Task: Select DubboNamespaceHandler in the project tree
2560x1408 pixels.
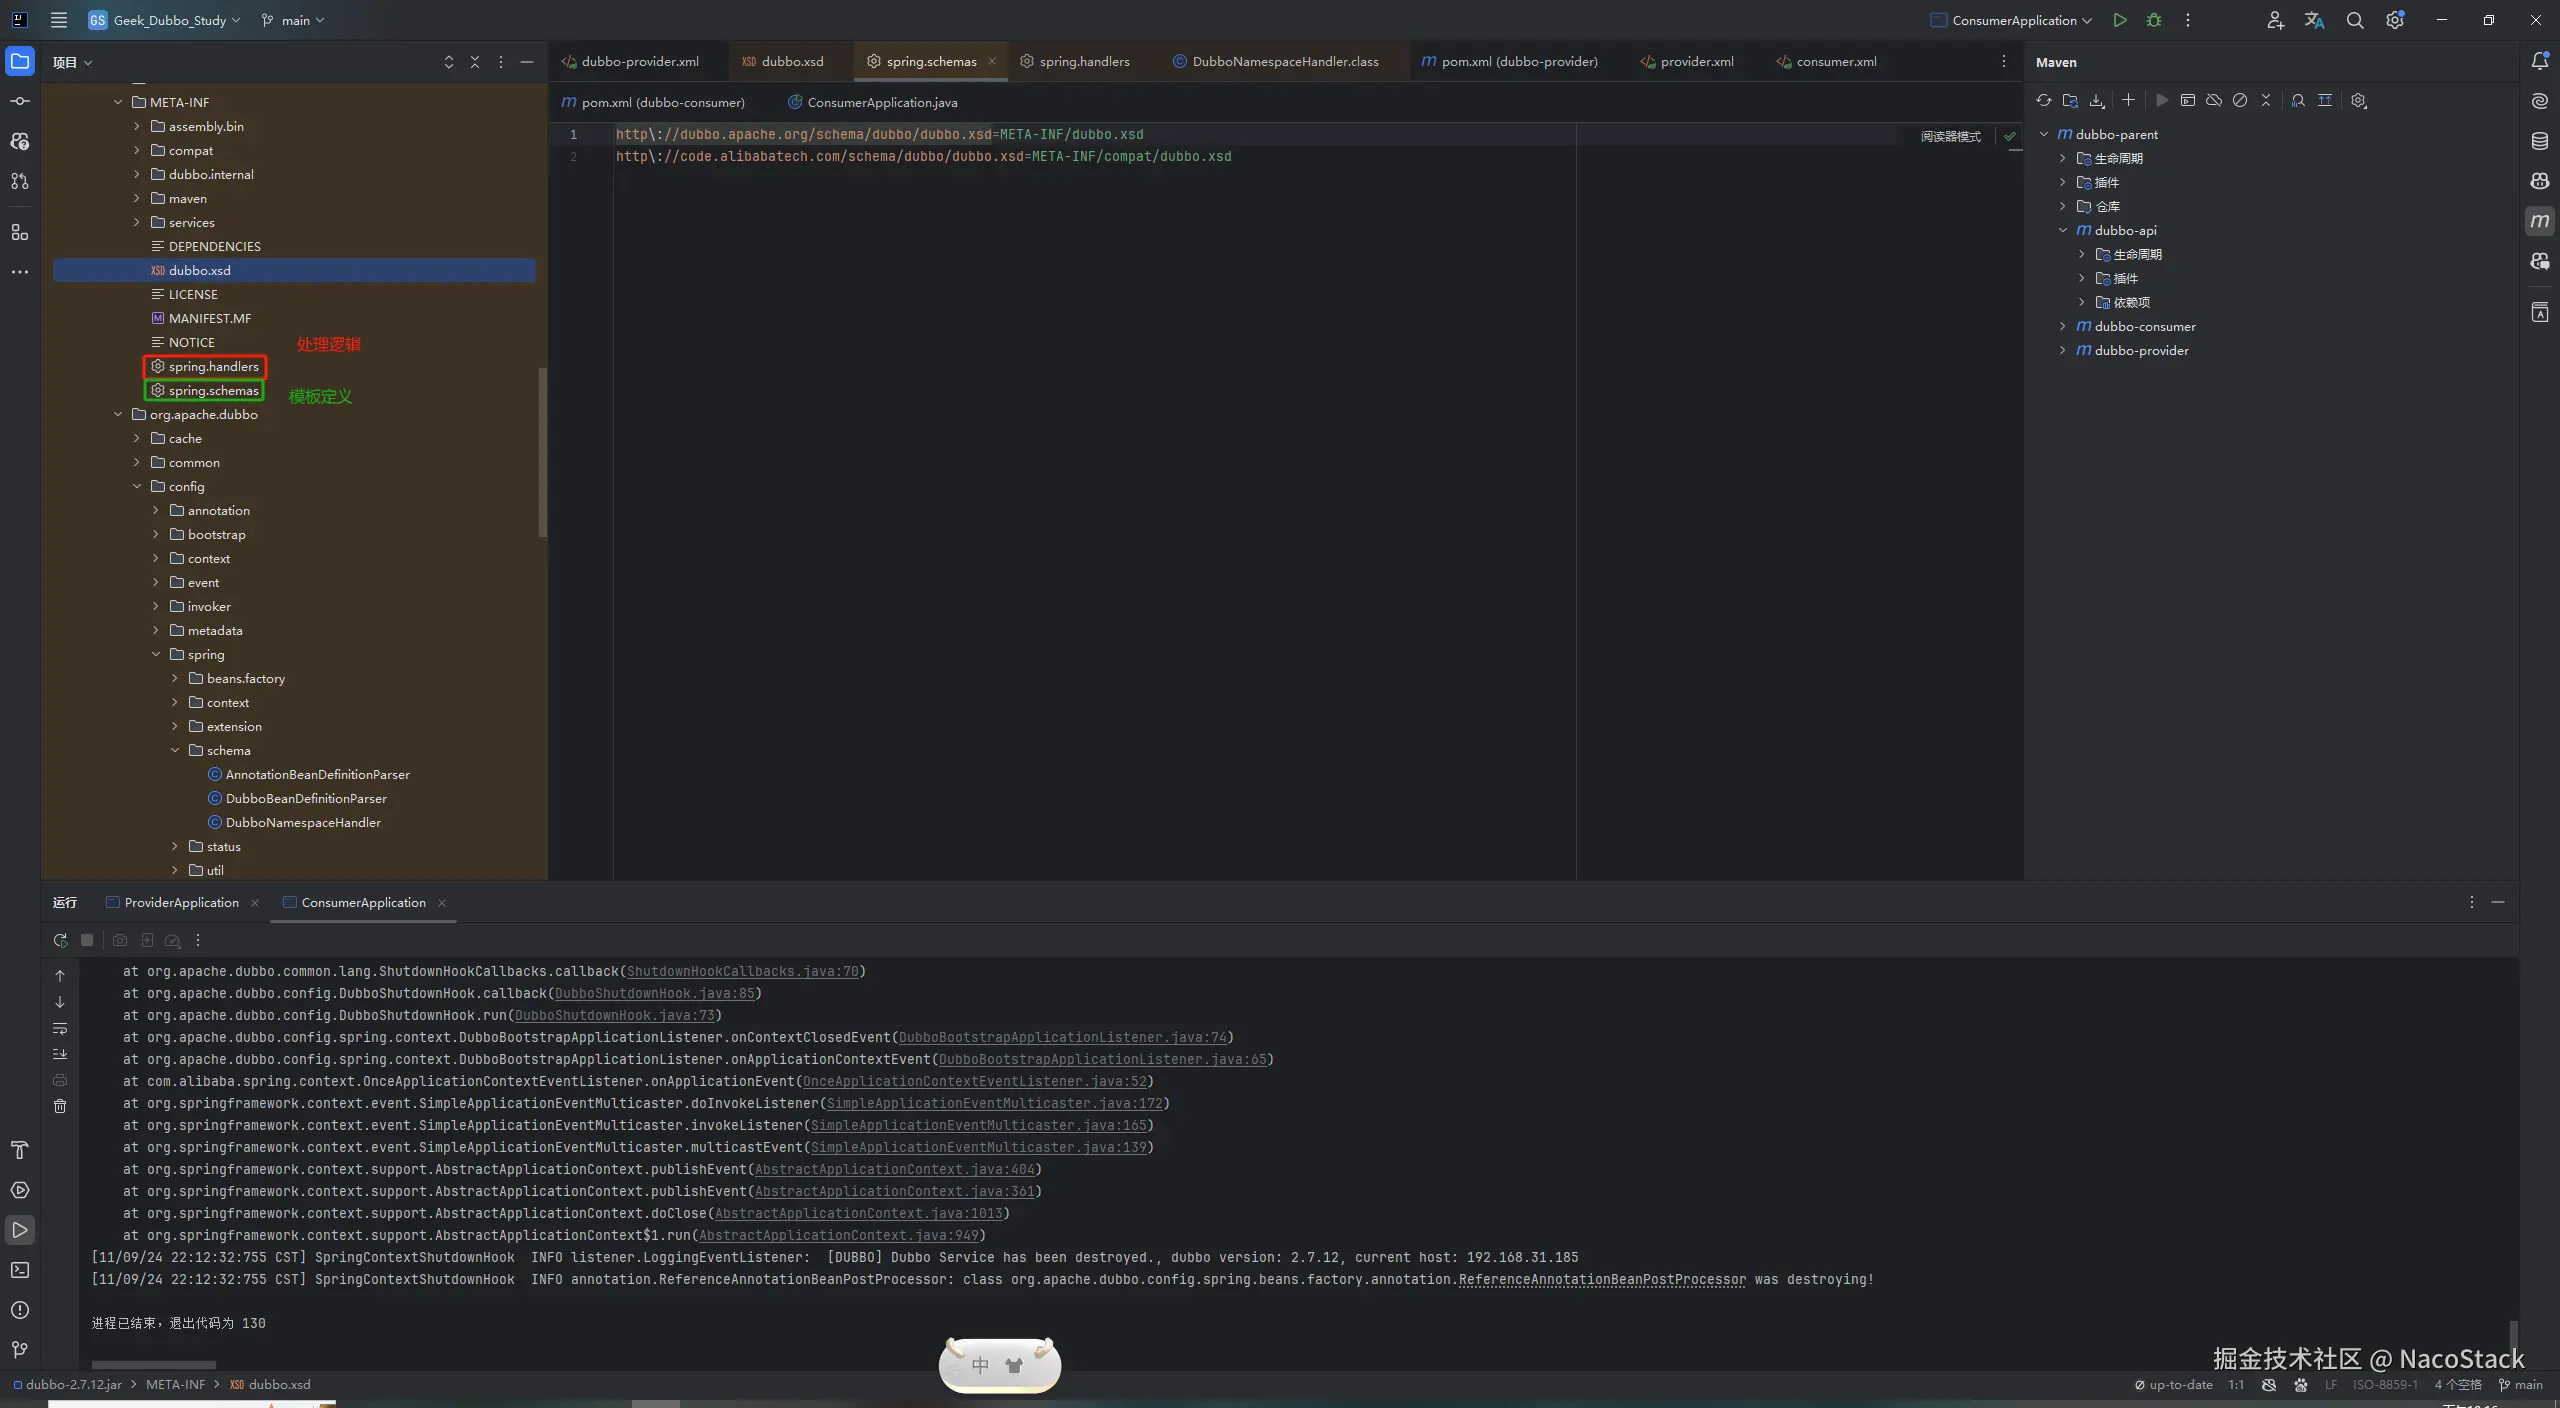Action: (x=302, y=822)
